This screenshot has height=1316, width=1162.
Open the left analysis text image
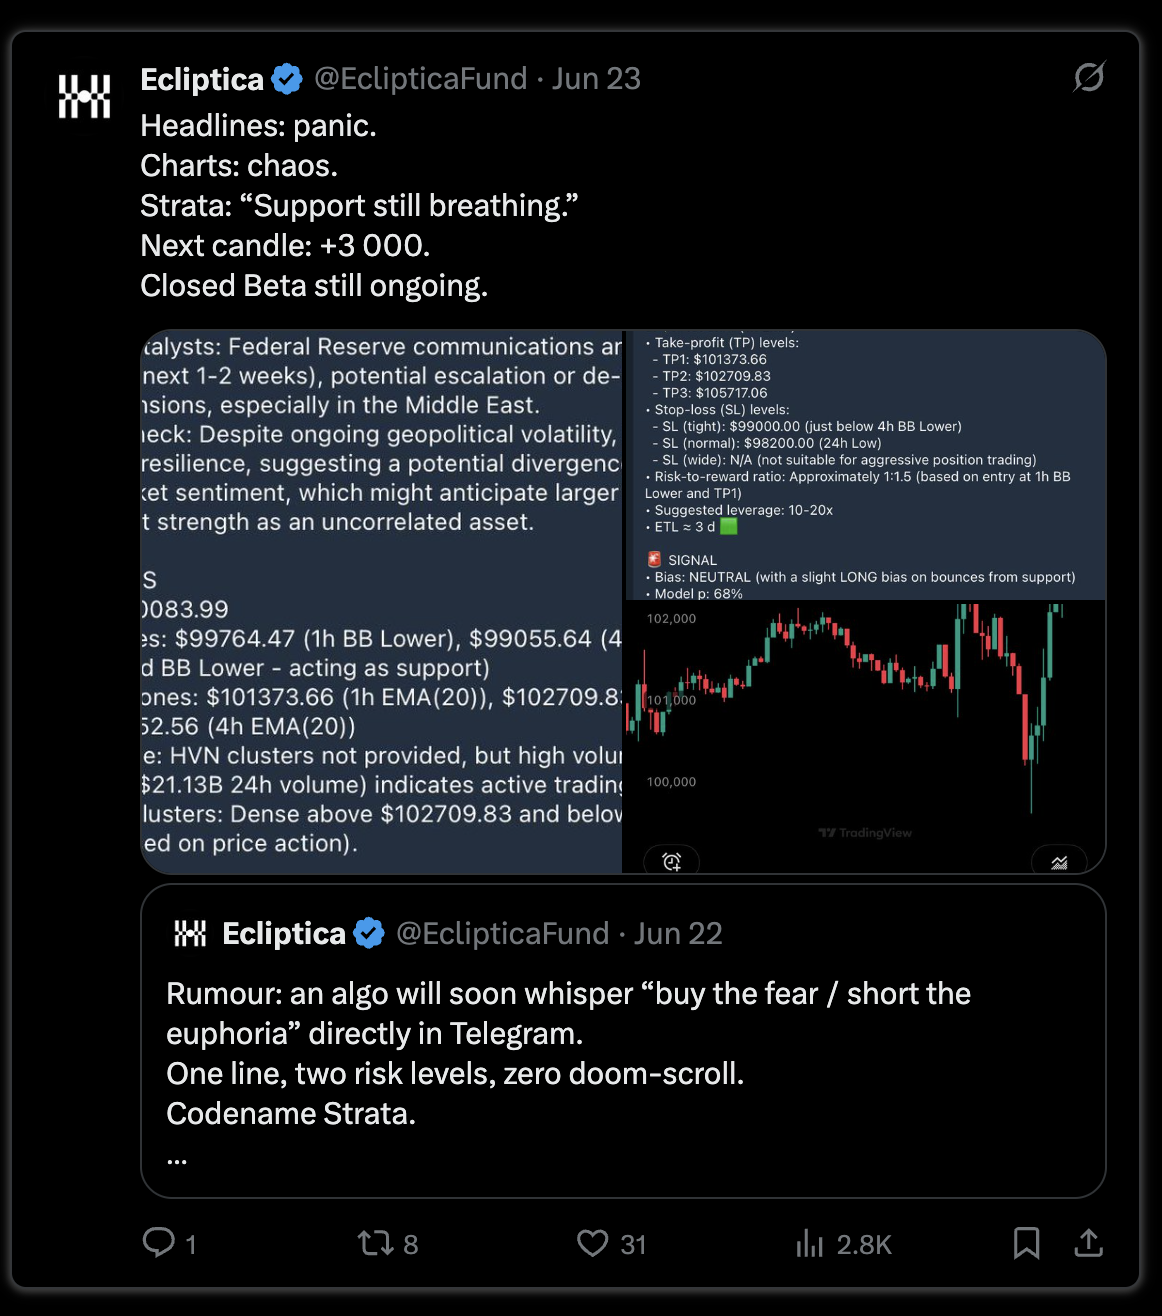381,602
